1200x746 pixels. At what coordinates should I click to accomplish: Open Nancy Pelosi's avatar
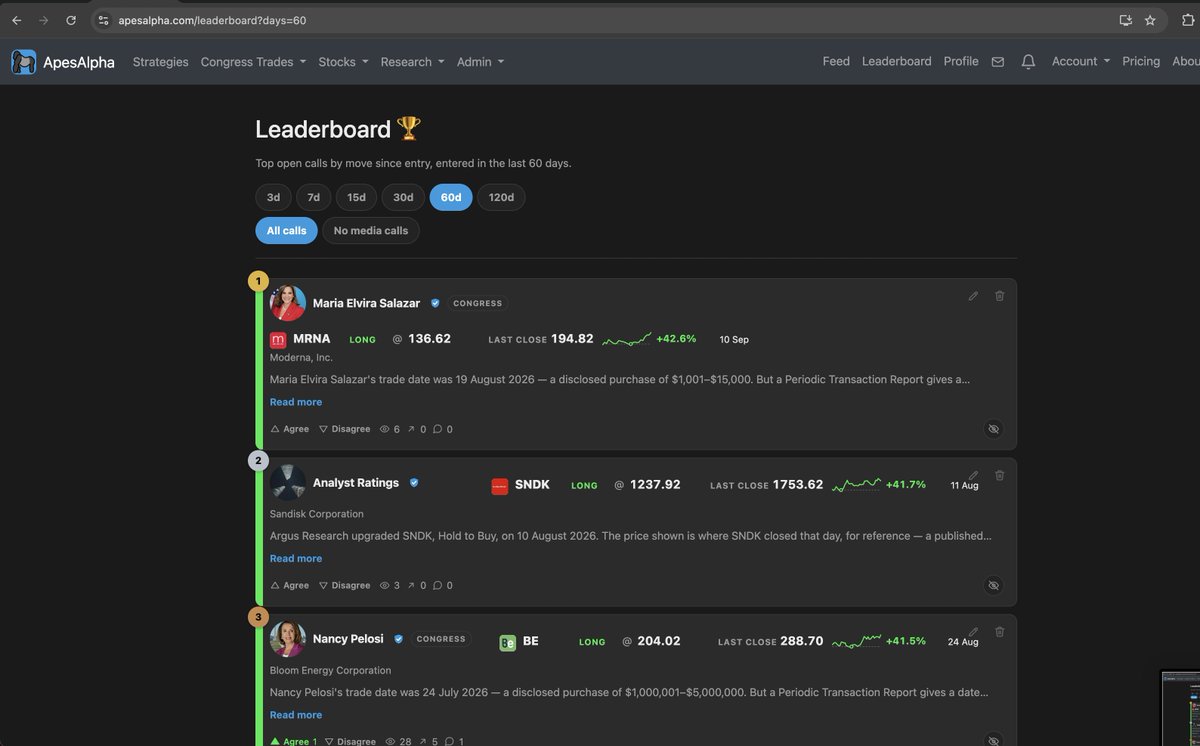click(x=288, y=639)
